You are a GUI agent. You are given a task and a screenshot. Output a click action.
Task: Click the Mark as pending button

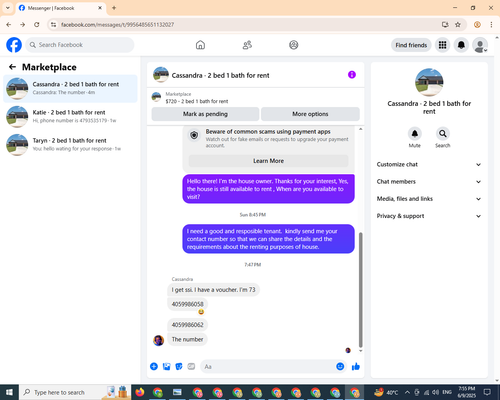[205, 114]
